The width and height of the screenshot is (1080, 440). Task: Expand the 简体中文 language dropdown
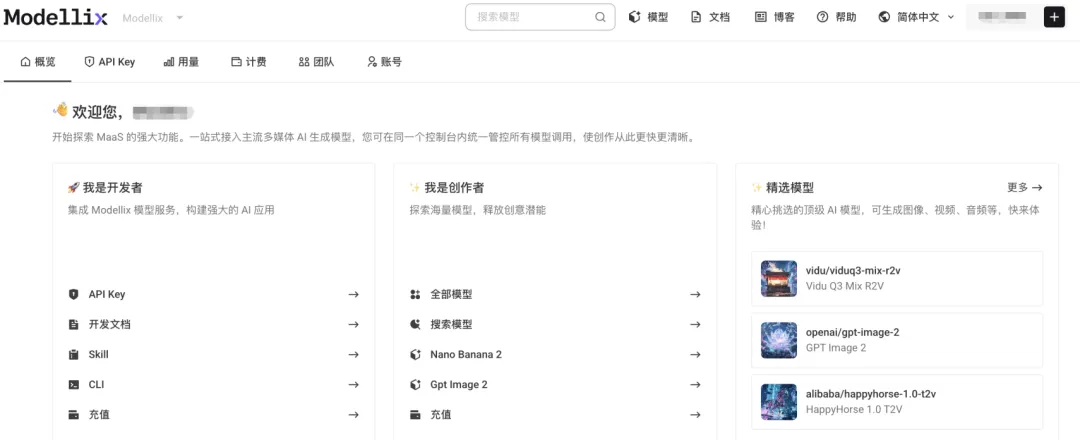(917, 17)
